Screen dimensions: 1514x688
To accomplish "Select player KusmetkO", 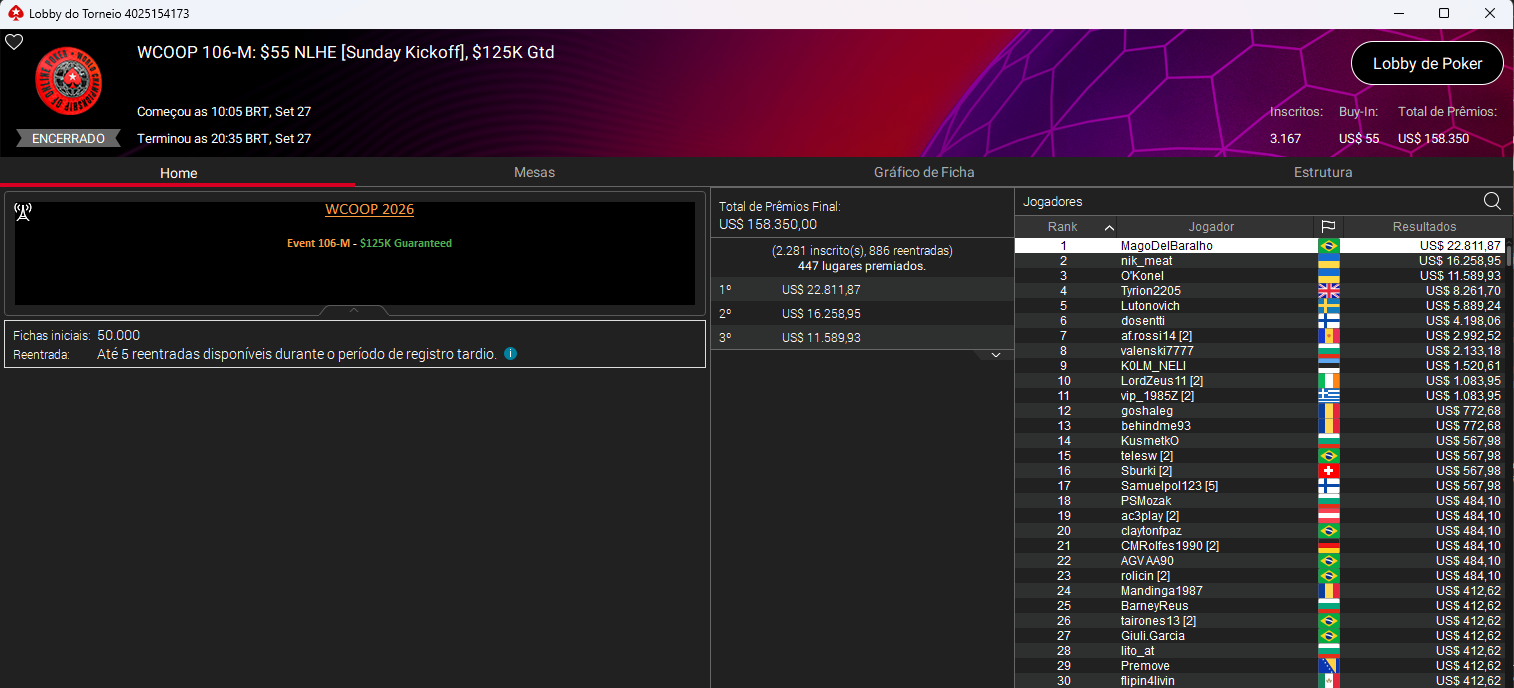I will (x=1260, y=441).
